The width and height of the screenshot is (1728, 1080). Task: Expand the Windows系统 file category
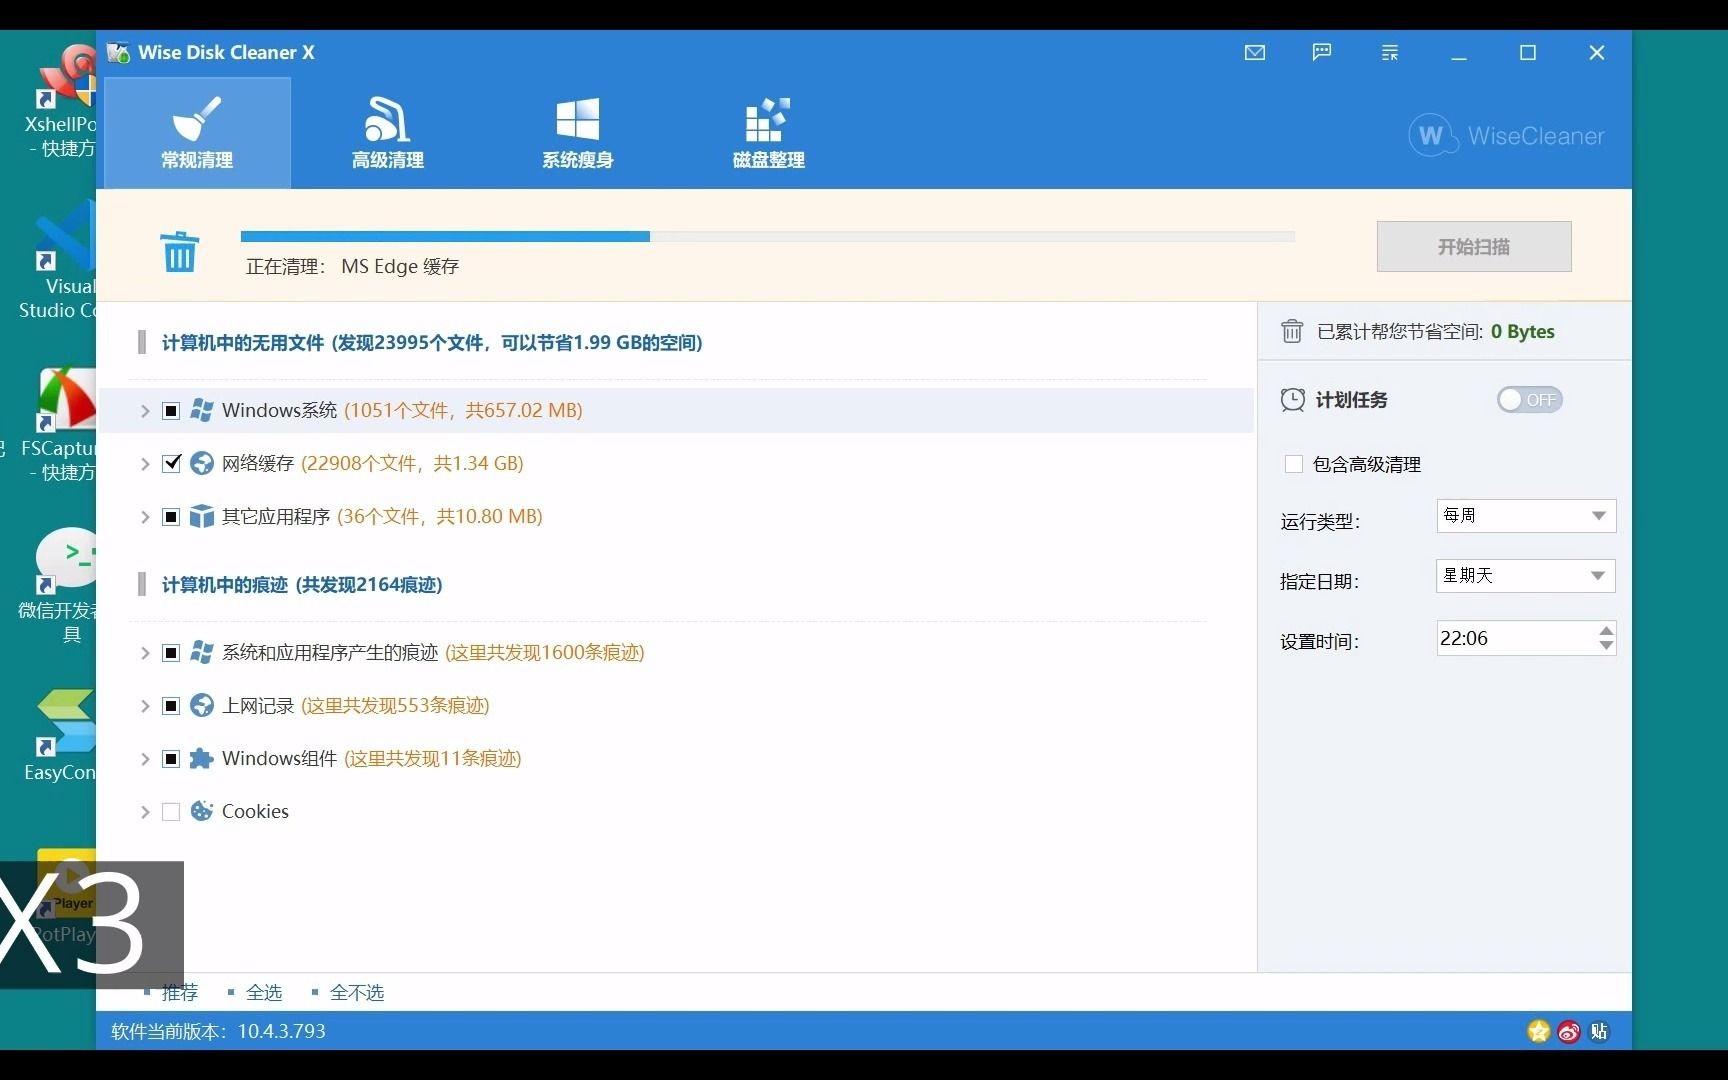143,410
